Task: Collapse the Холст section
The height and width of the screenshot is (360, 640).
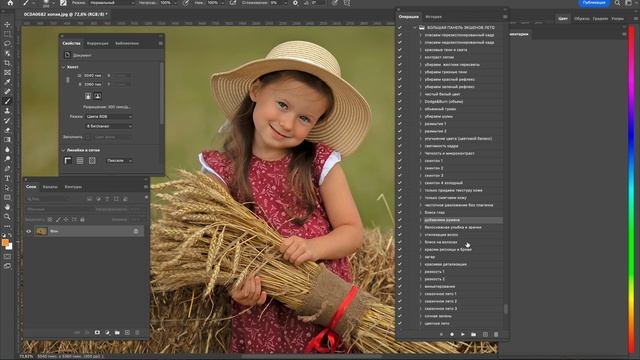Action: (64, 67)
